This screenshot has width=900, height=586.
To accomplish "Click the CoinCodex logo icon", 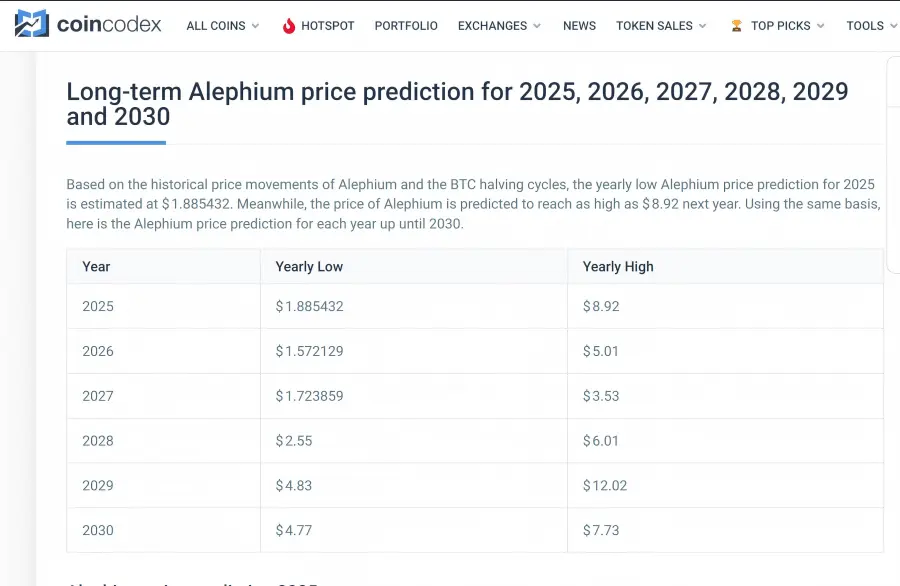I will pos(30,25).
